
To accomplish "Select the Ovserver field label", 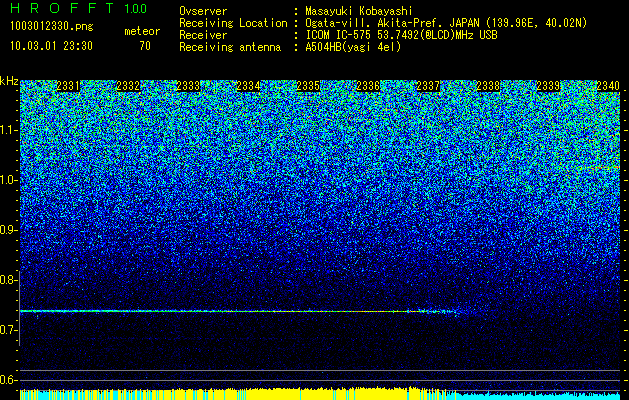I will 203,11.
